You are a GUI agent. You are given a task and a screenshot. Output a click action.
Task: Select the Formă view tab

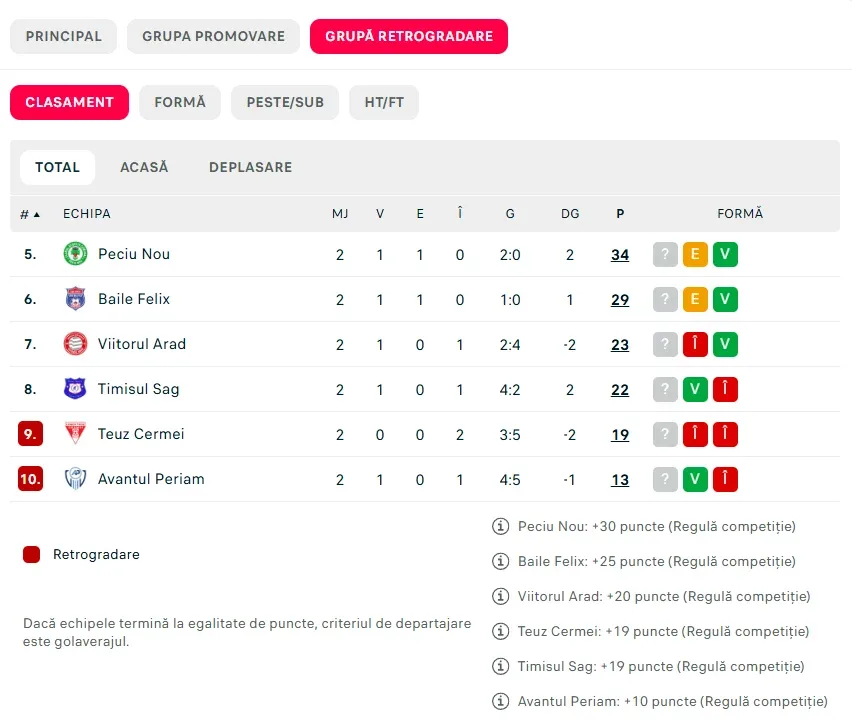pos(180,102)
